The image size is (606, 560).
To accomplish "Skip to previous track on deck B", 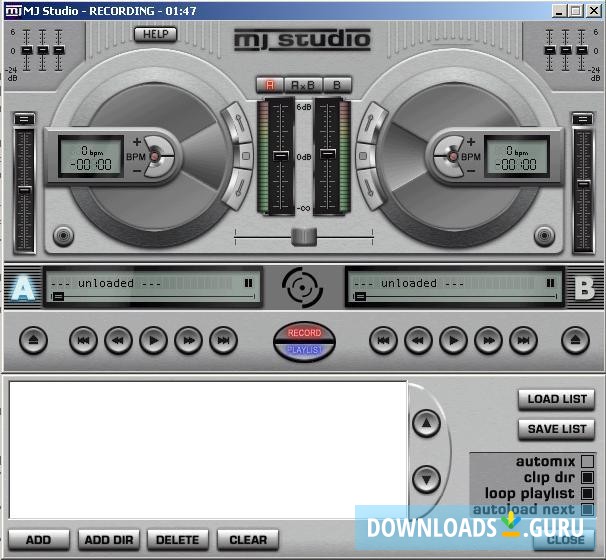I will click(383, 340).
